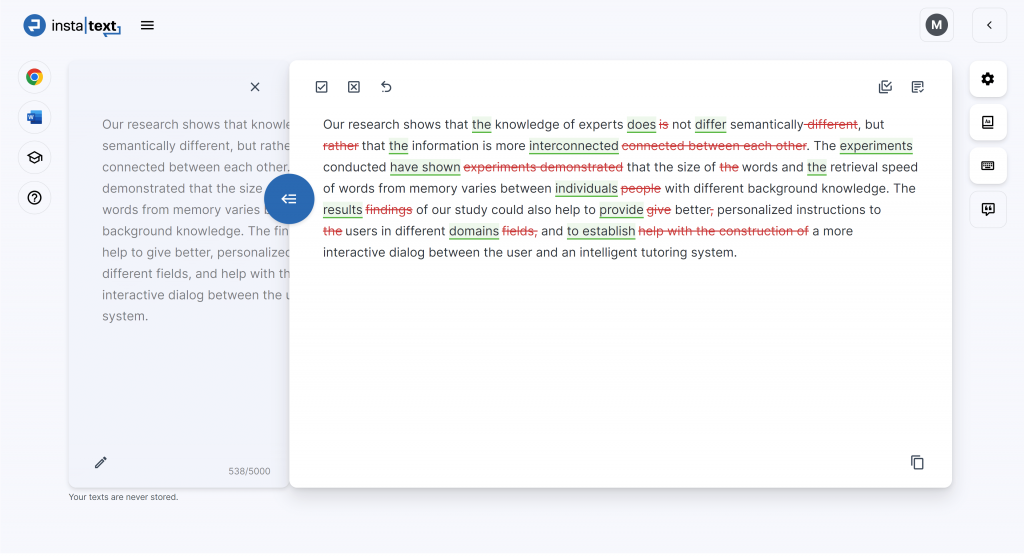Click the struck-out word 'give'
This screenshot has width=1024, height=557.
[x=659, y=210]
